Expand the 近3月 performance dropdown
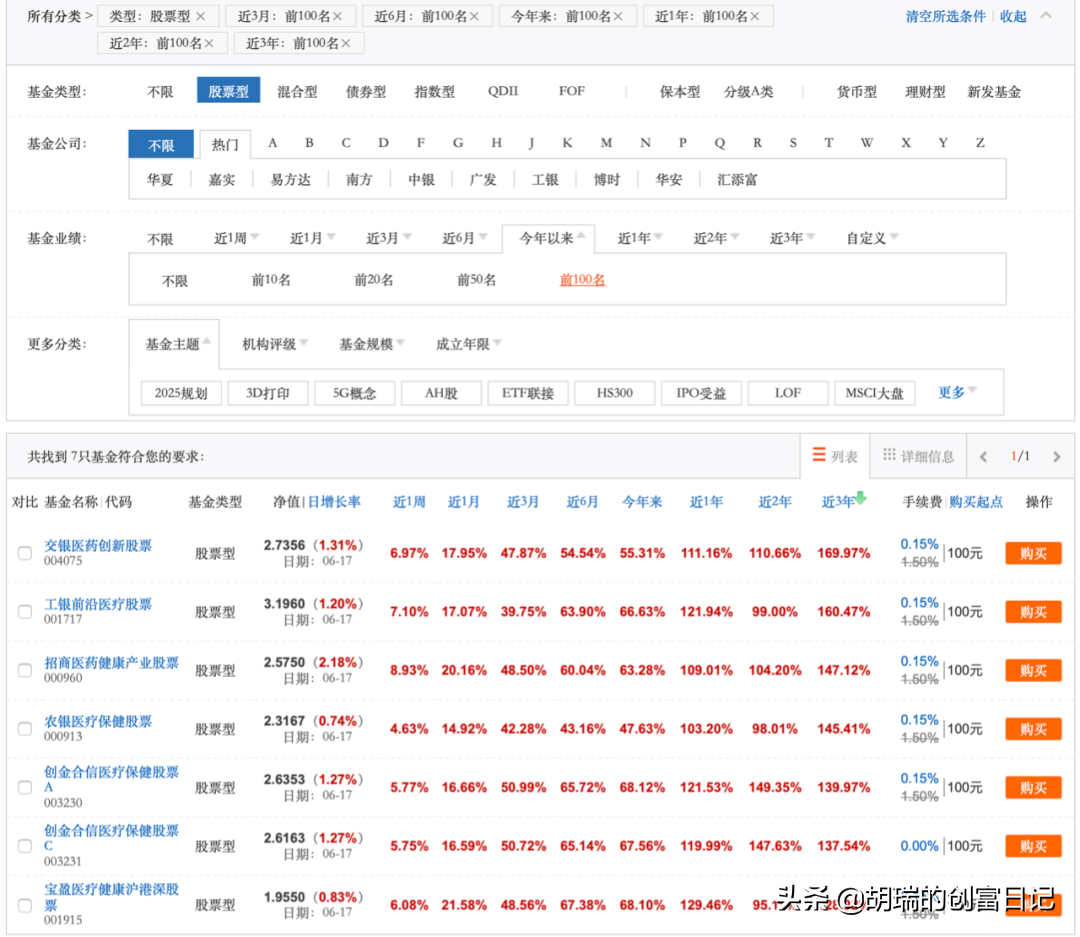The width and height of the screenshot is (1080, 937). (x=388, y=238)
